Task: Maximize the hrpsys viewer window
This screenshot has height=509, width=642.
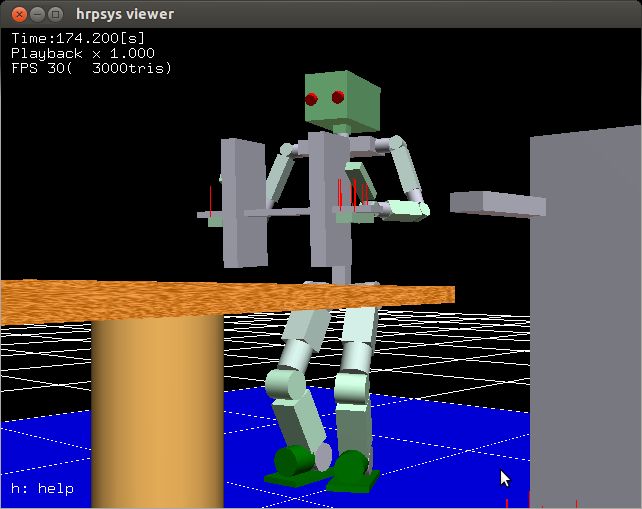Action: [56, 14]
